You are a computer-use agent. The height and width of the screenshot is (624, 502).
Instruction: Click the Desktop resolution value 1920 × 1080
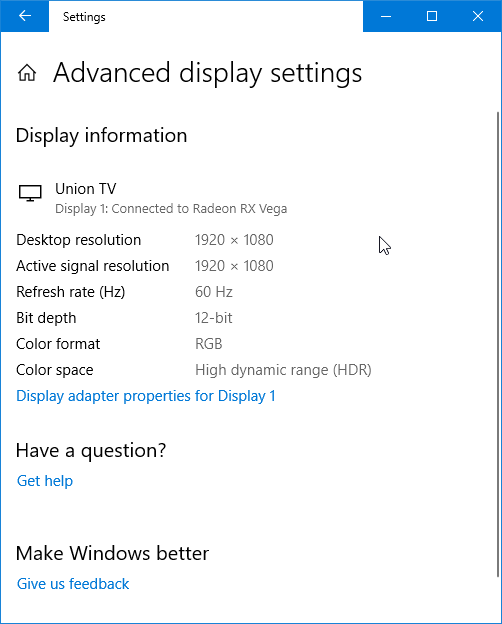(x=234, y=240)
